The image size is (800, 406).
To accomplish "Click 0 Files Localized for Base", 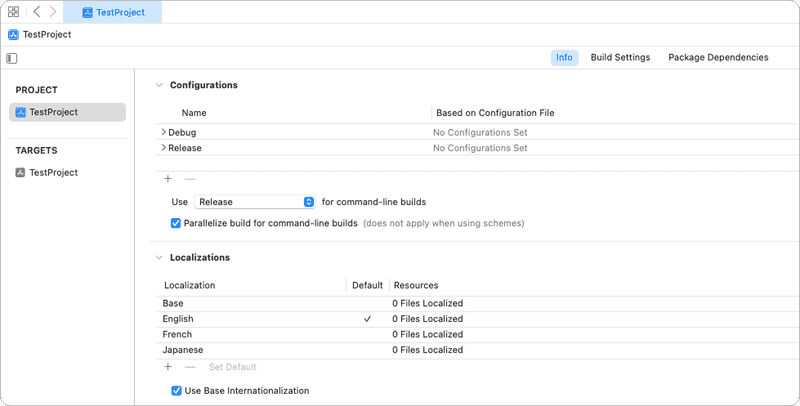I will tap(428, 303).
